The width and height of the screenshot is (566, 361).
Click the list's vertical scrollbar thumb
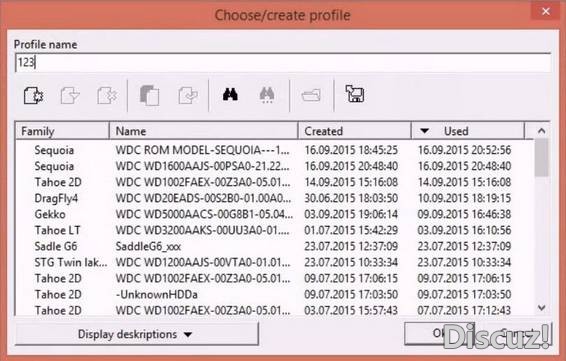[x=541, y=158]
